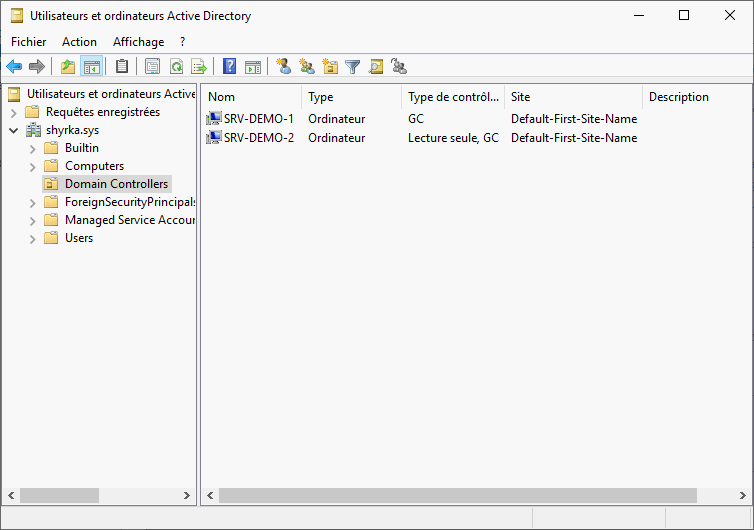Open the Action menu
Image resolution: width=754 pixels, height=530 pixels.
[79, 42]
